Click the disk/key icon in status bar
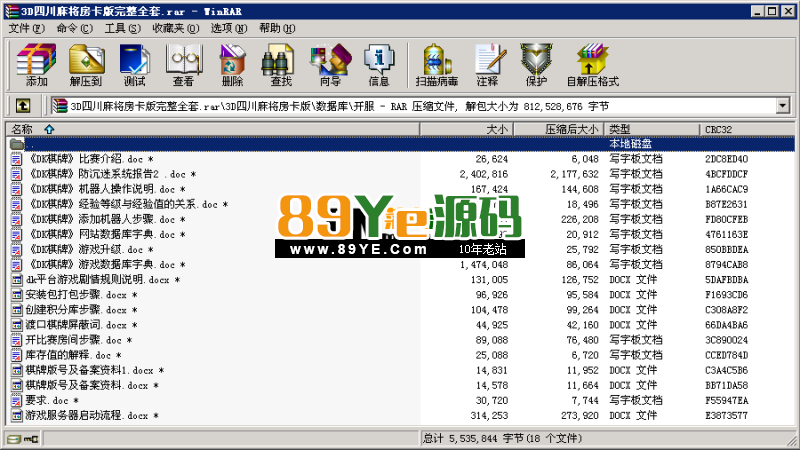 [x=23, y=439]
